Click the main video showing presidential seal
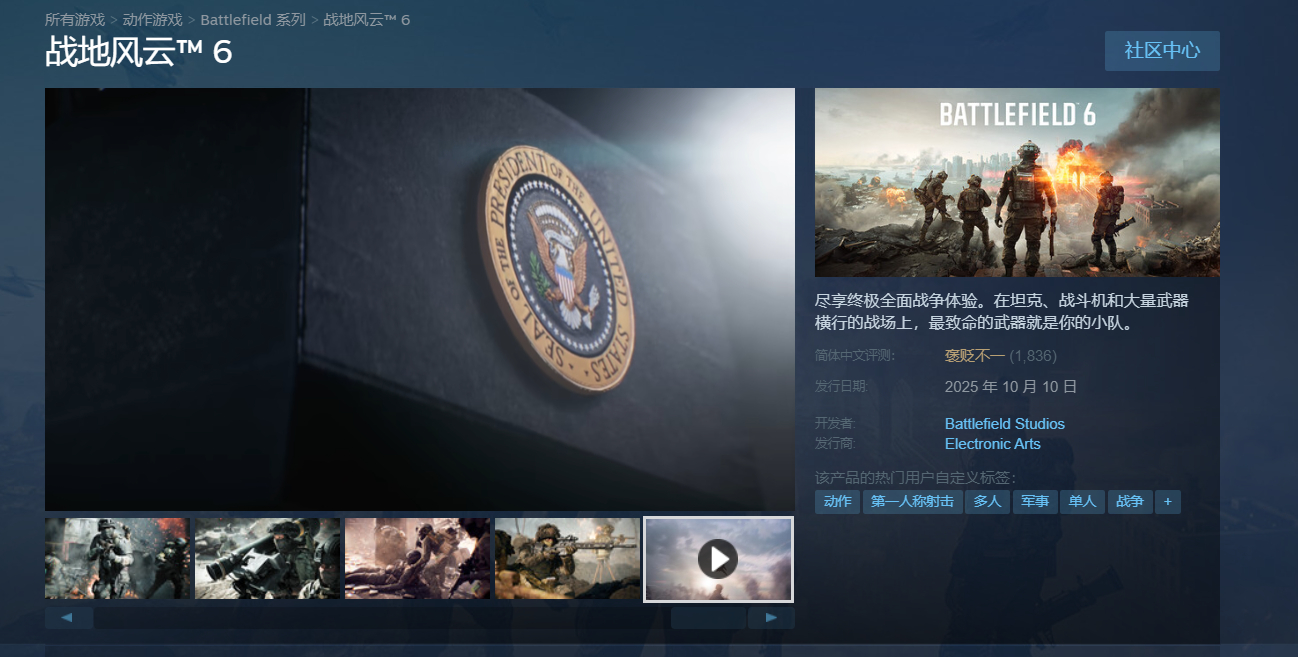This screenshot has height=657, width=1298. pos(420,299)
